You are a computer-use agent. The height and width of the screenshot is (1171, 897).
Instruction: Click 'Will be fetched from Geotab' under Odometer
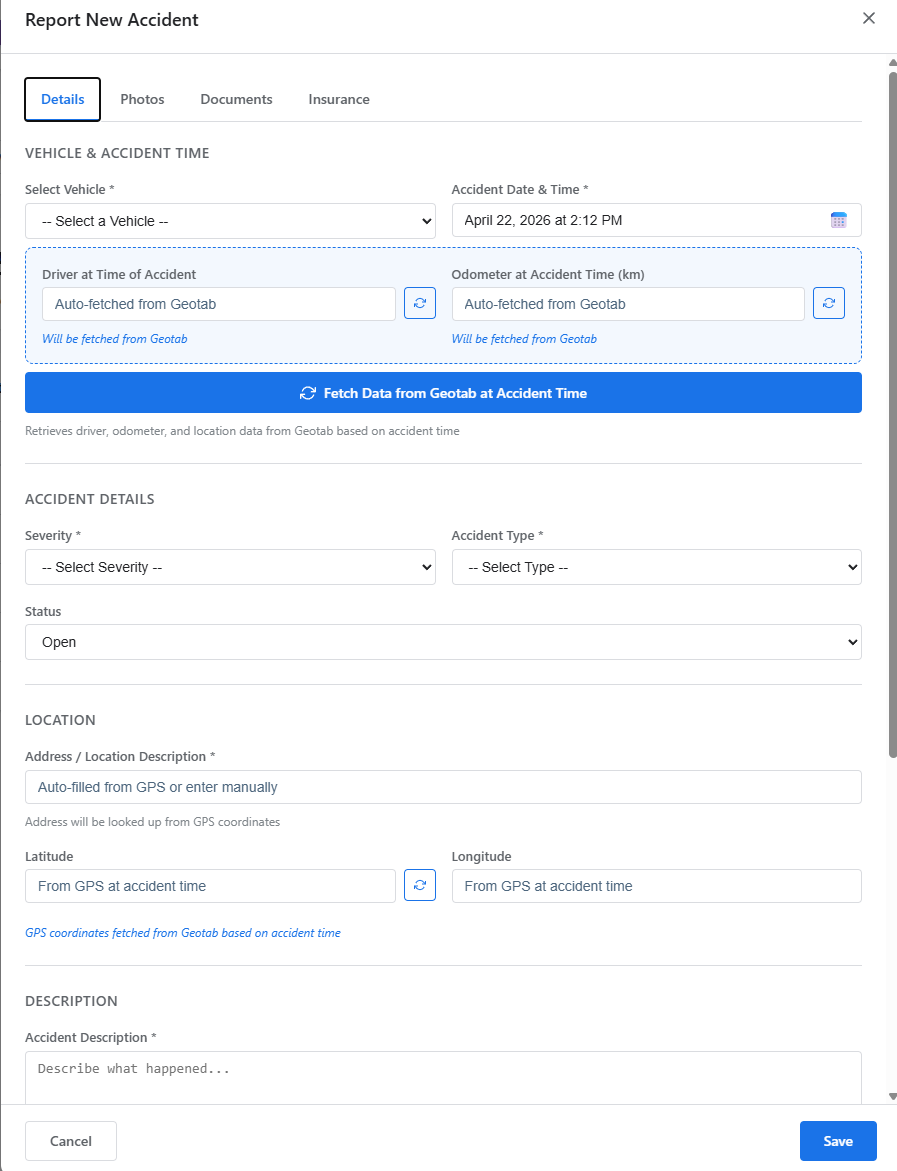click(x=524, y=339)
